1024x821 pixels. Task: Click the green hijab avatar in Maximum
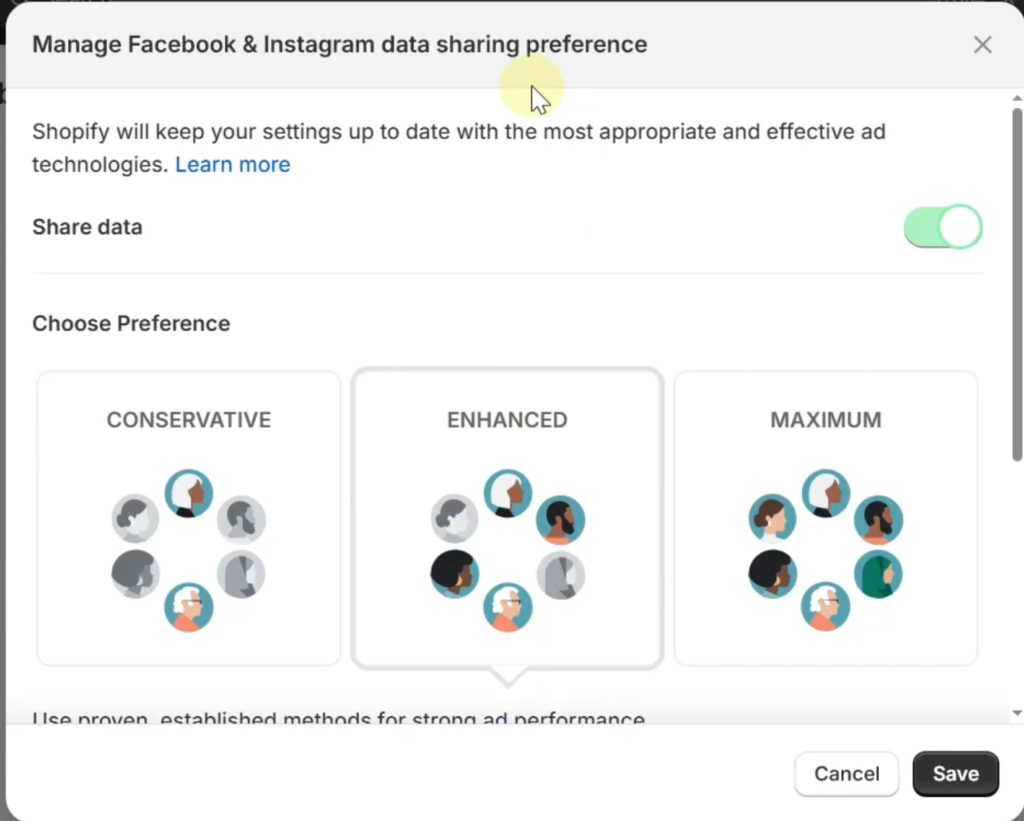click(x=878, y=575)
